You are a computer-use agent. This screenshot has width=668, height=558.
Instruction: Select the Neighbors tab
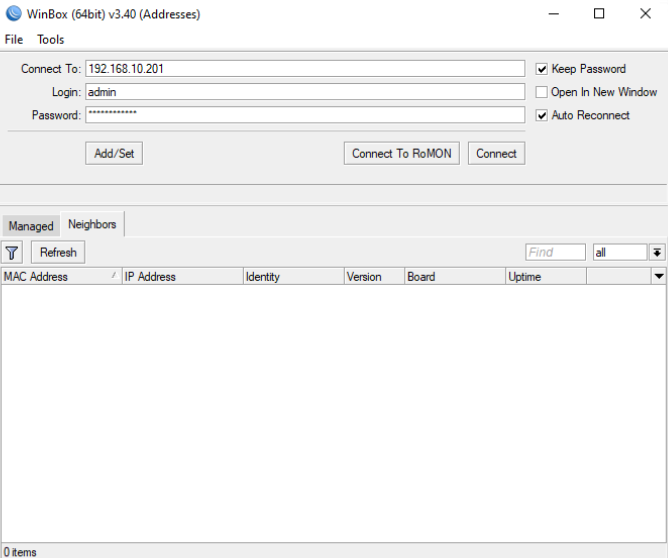click(92, 224)
